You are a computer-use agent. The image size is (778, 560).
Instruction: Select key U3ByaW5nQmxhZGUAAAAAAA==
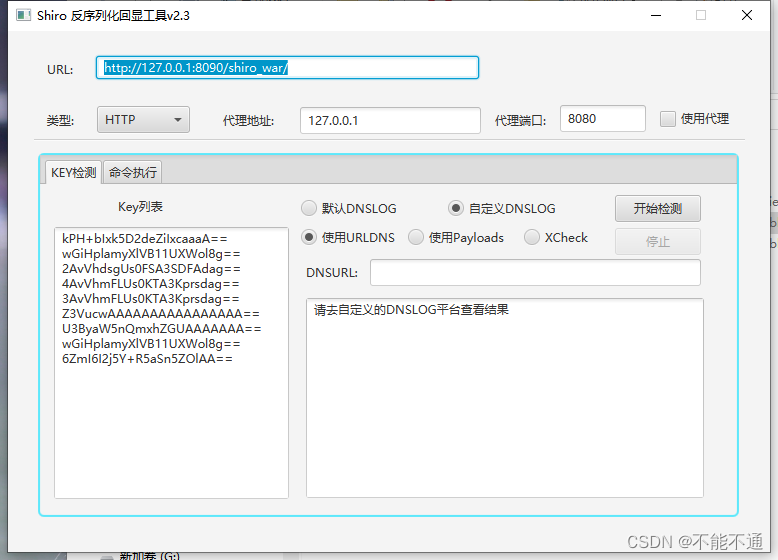coord(161,329)
